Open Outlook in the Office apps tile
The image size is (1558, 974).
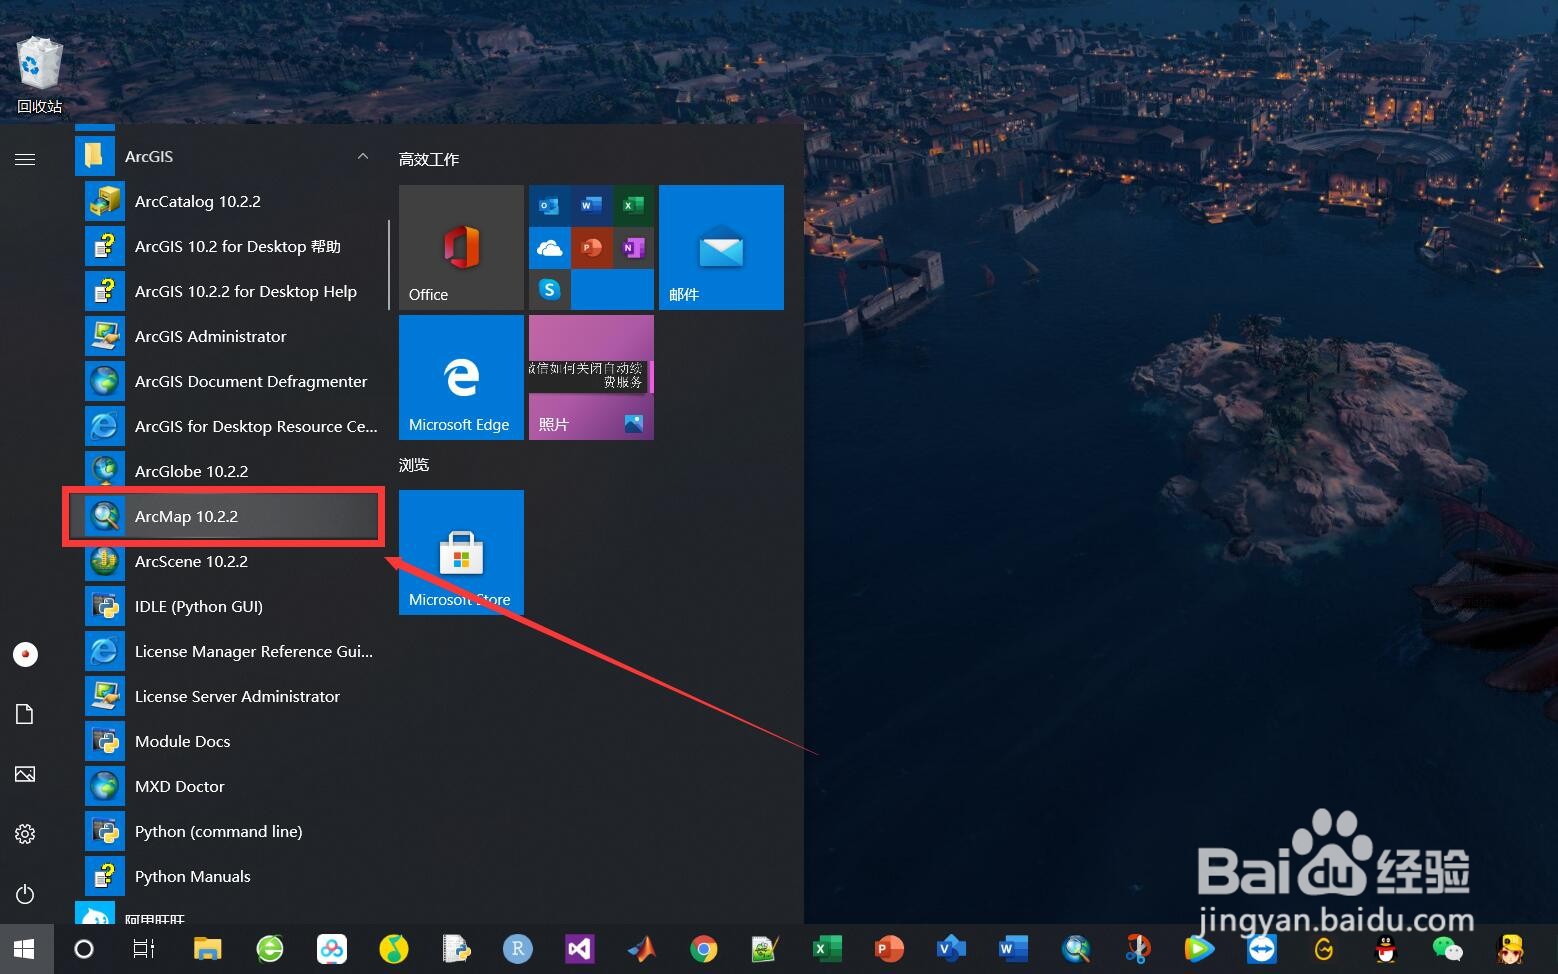click(549, 206)
